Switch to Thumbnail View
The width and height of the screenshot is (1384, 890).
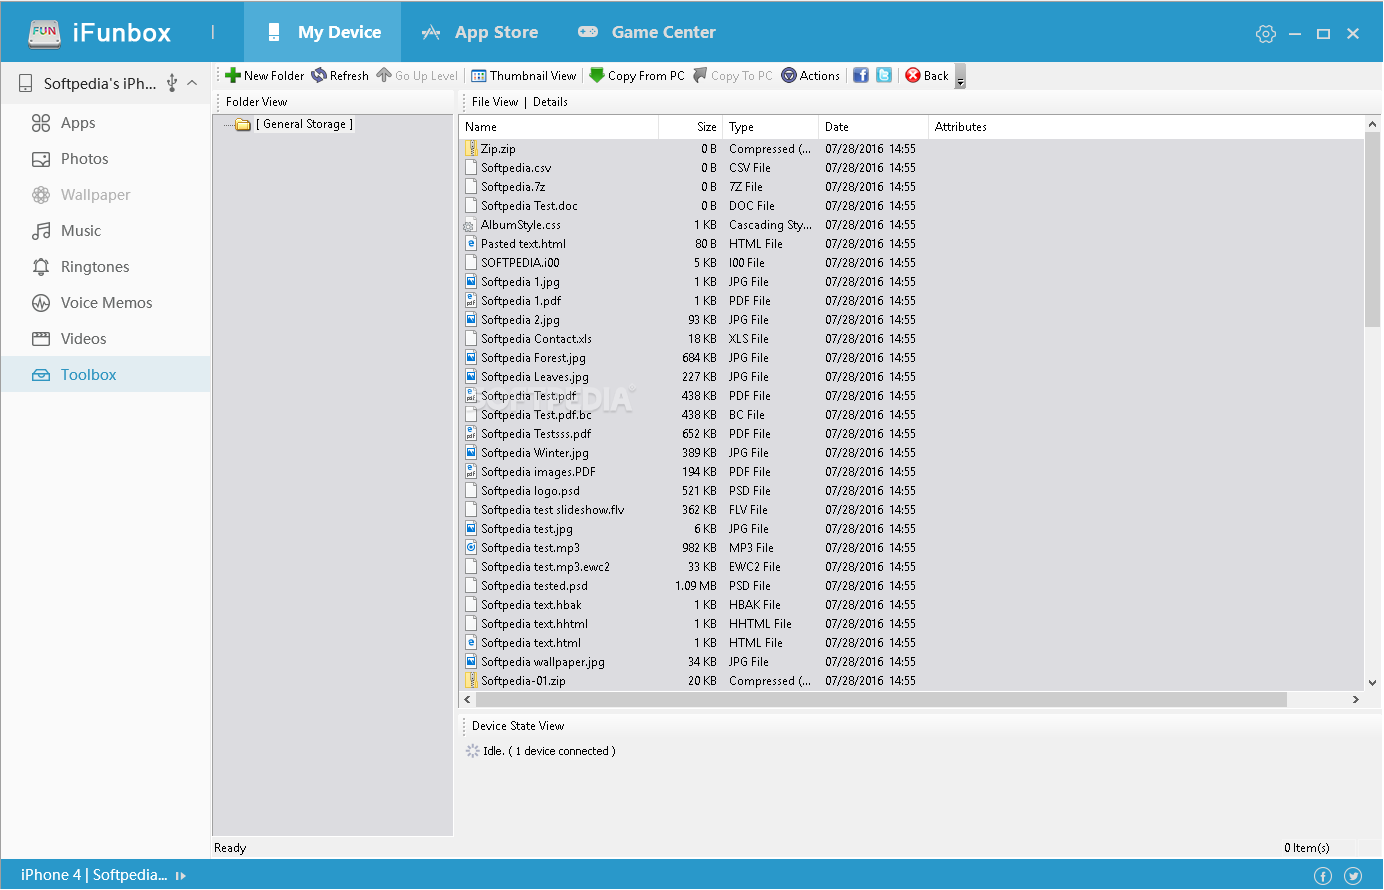(x=524, y=76)
